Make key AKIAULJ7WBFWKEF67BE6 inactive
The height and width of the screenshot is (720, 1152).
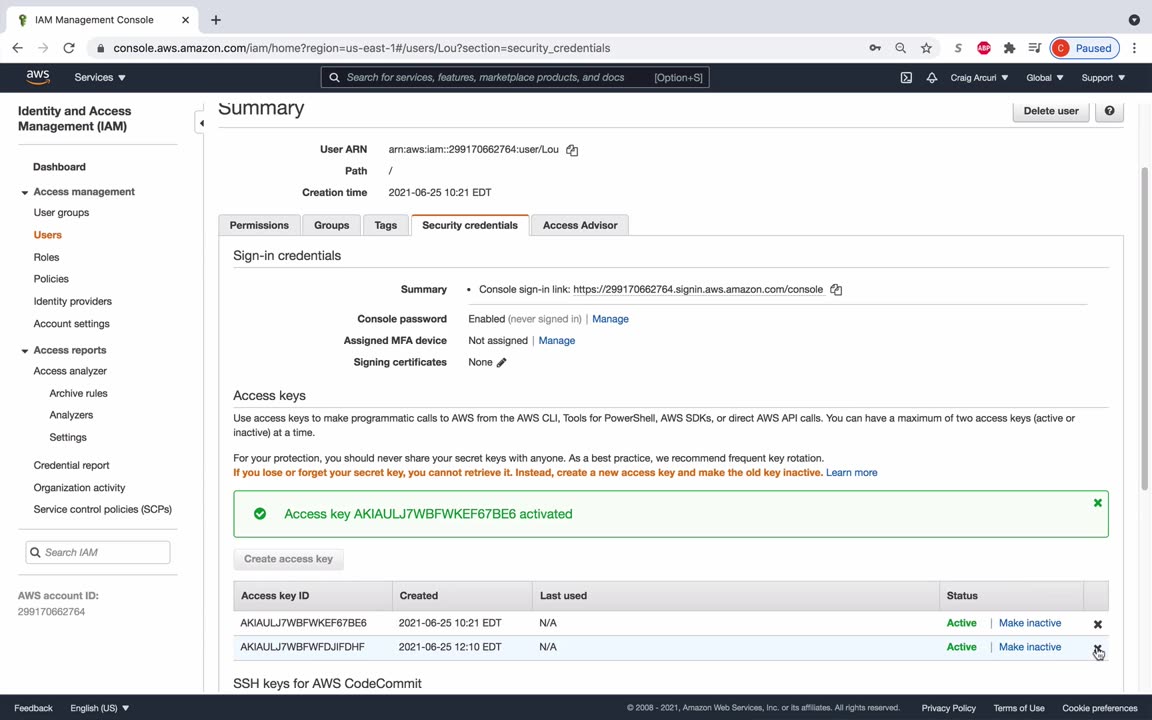pos(1029,623)
